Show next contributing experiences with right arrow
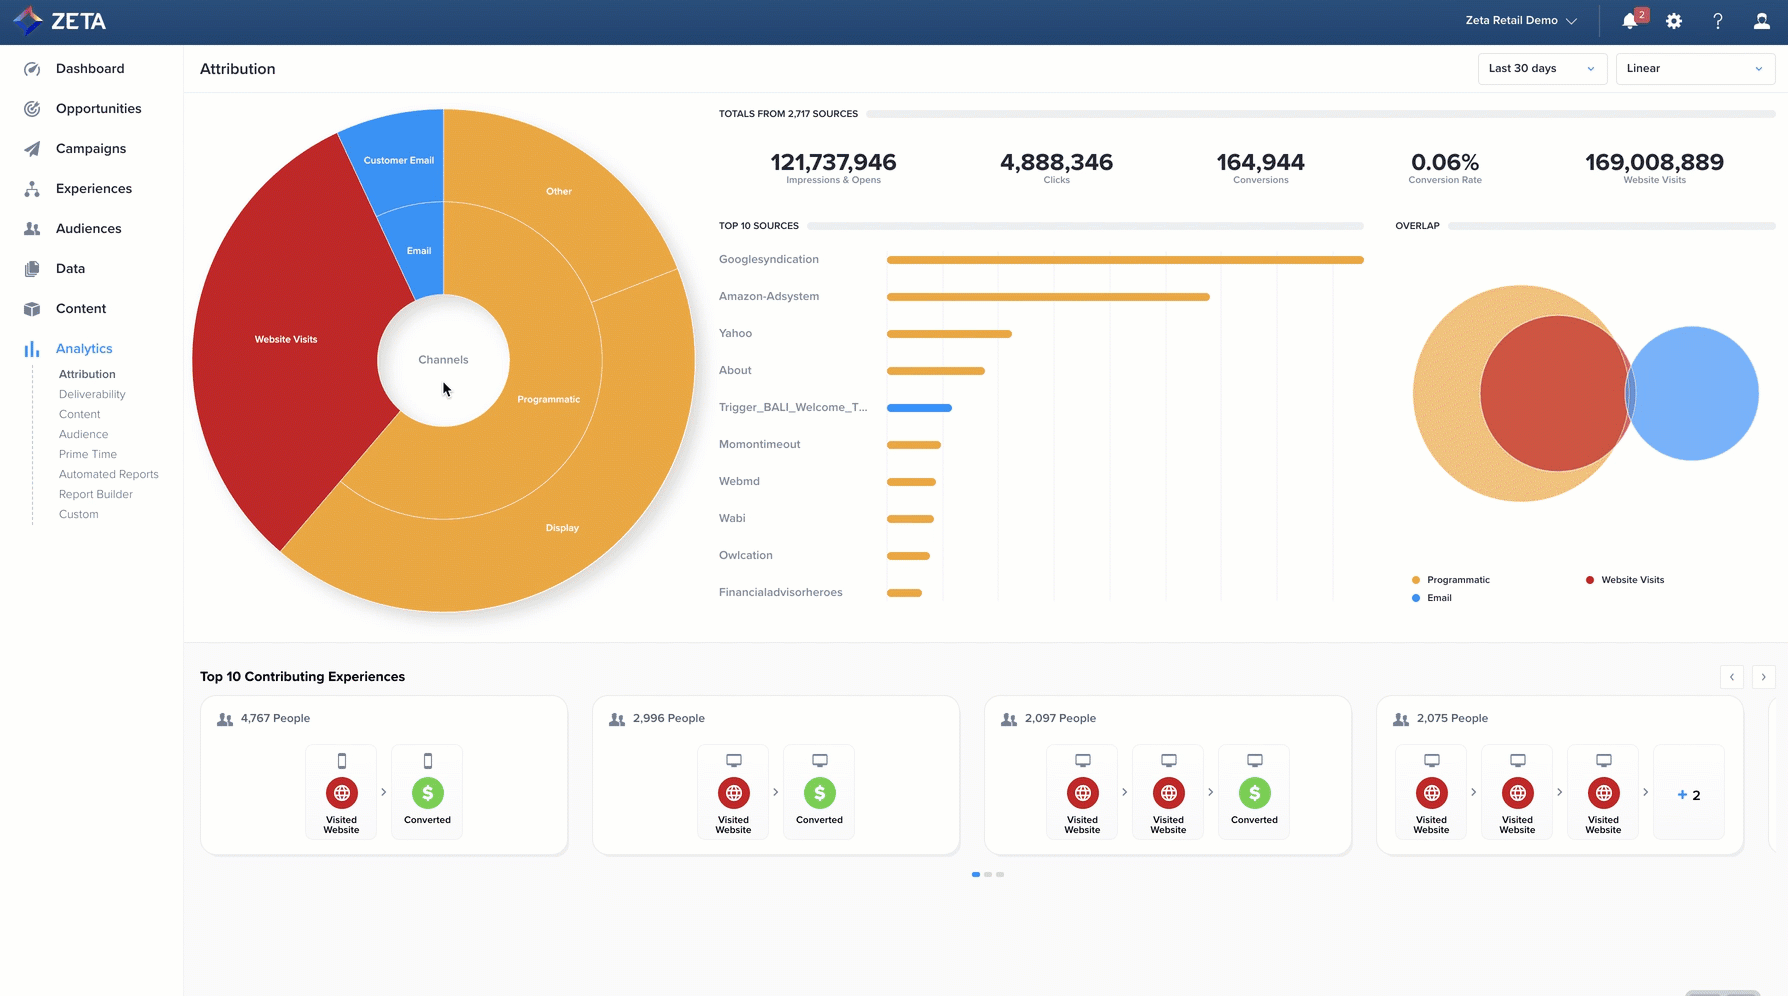 coord(1763,677)
